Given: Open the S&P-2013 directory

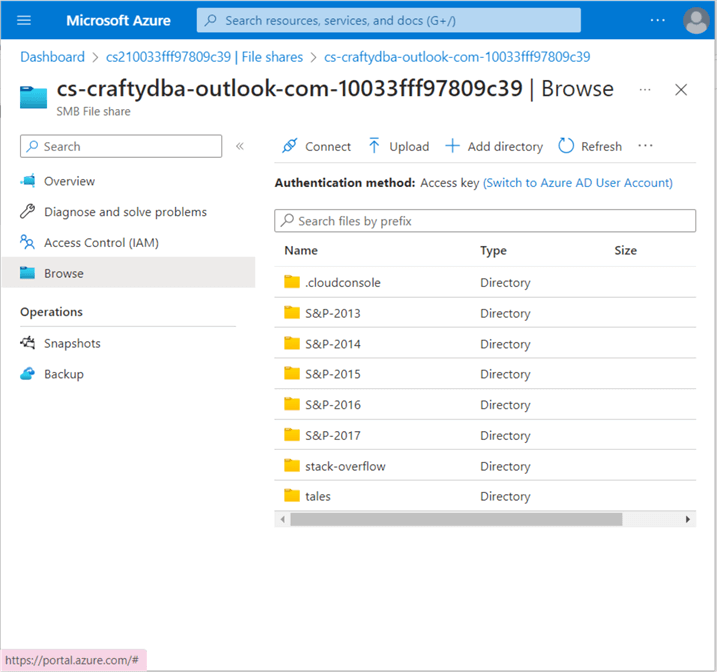Looking at the screenshot, I should click(332, 313).
